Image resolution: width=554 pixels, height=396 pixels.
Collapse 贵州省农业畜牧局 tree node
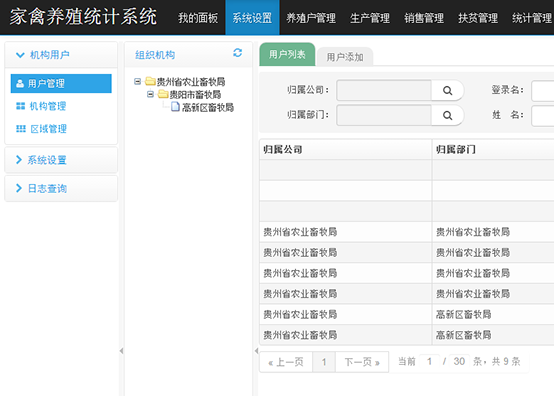[137, 82]
